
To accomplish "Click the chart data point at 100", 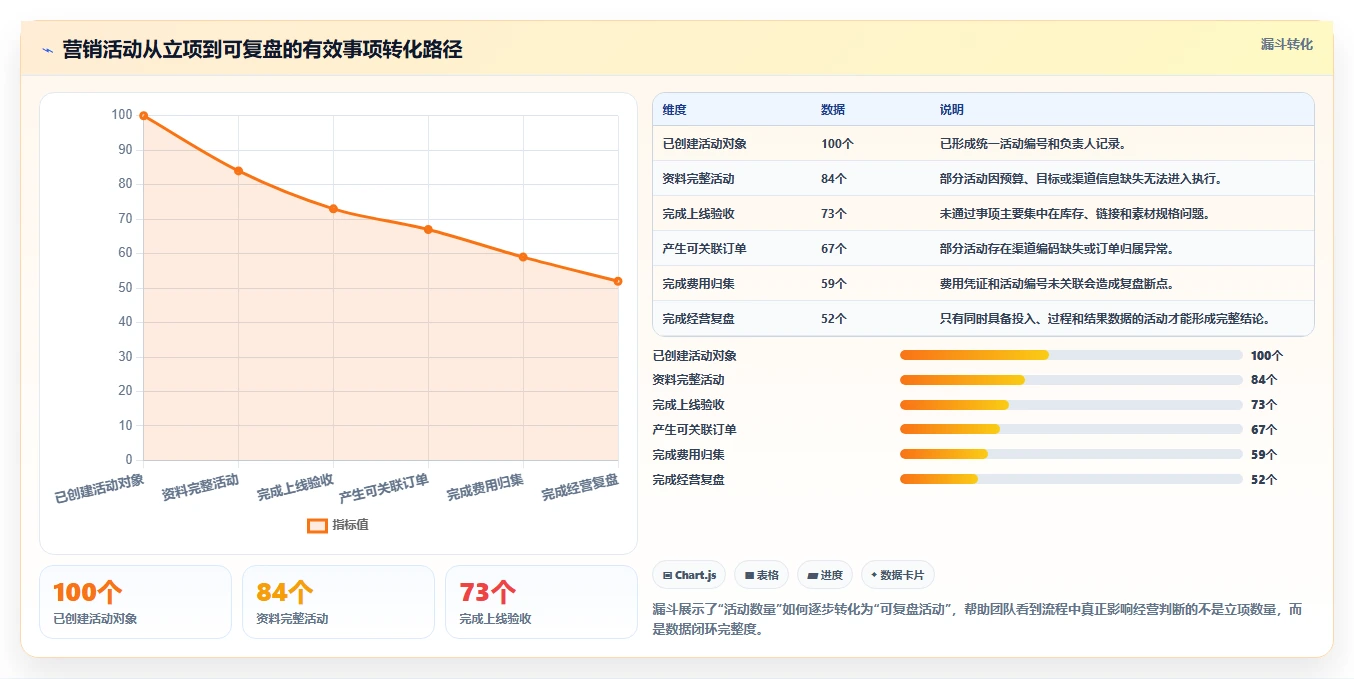I will click(144, 116).
